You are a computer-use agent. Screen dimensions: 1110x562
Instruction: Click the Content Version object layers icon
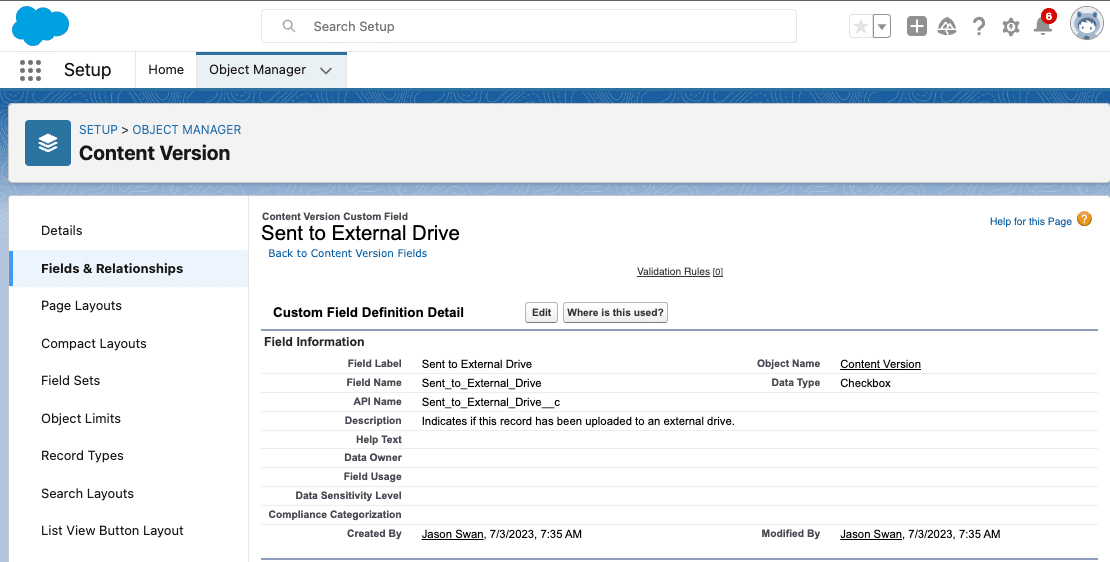[x=48, y=143]
